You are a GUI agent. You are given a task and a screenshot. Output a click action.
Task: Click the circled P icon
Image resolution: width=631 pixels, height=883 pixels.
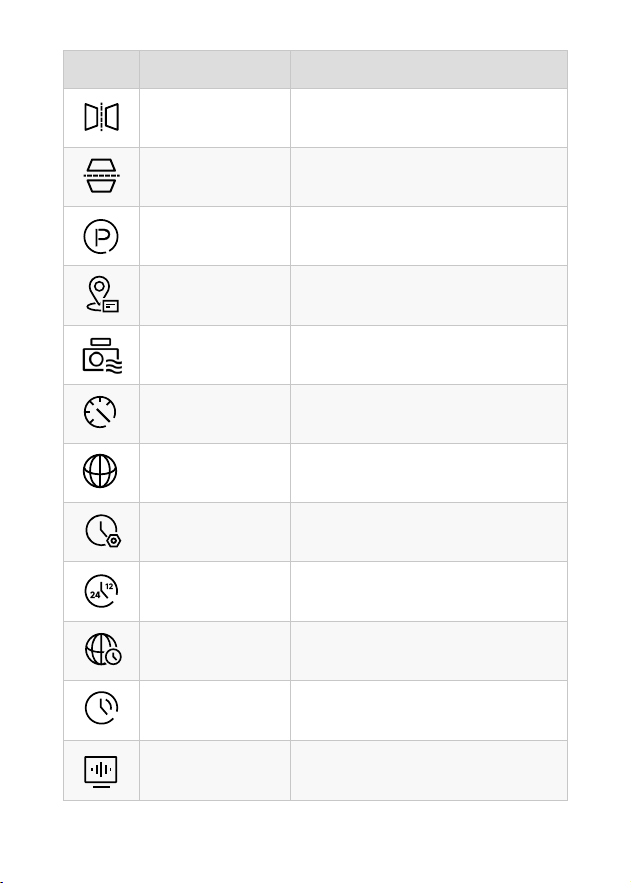[101, 236]
